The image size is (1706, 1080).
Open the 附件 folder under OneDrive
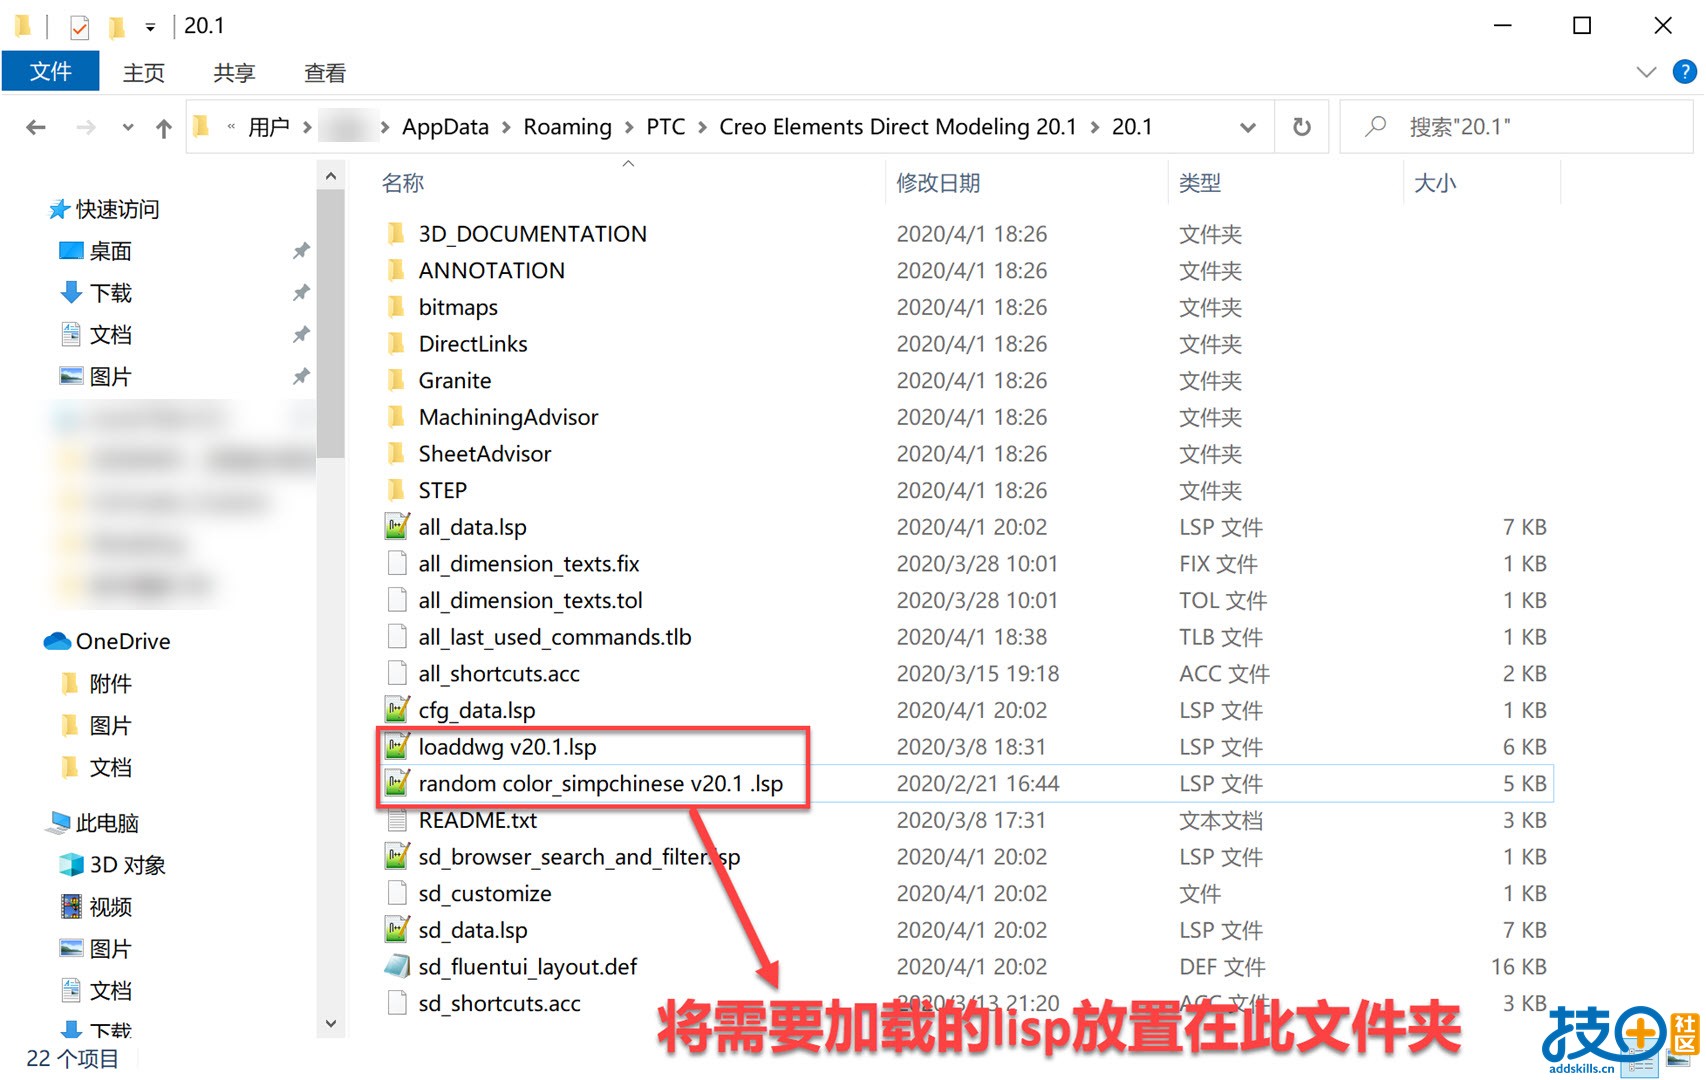110,684
